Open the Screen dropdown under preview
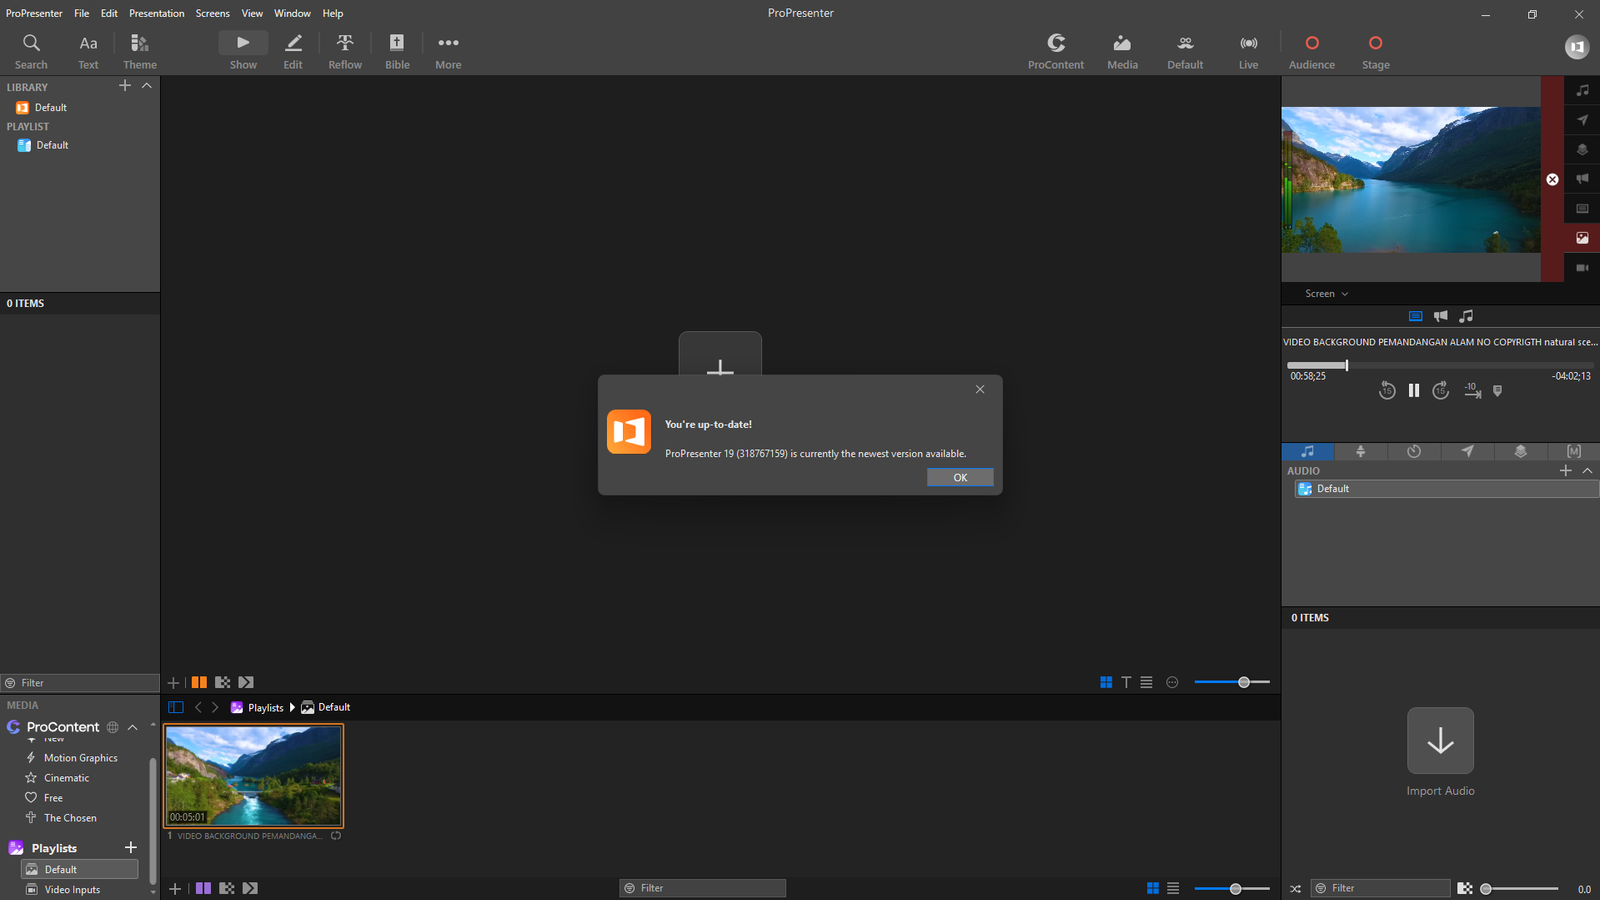This screenshot has height=900, width=1600. pyautogui.click(x=1326, y=294)
